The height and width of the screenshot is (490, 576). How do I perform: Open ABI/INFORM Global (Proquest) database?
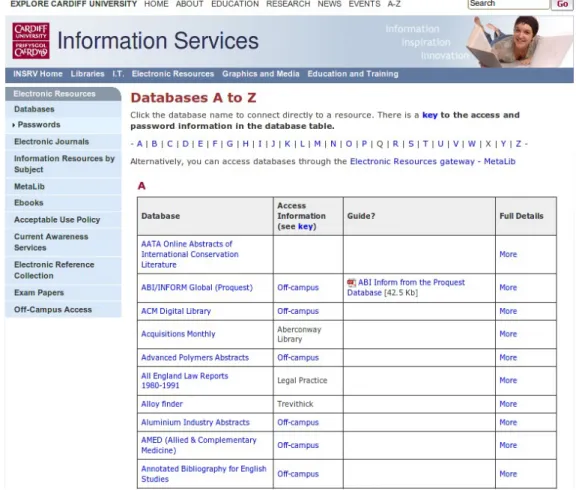[x=197, y=287]
